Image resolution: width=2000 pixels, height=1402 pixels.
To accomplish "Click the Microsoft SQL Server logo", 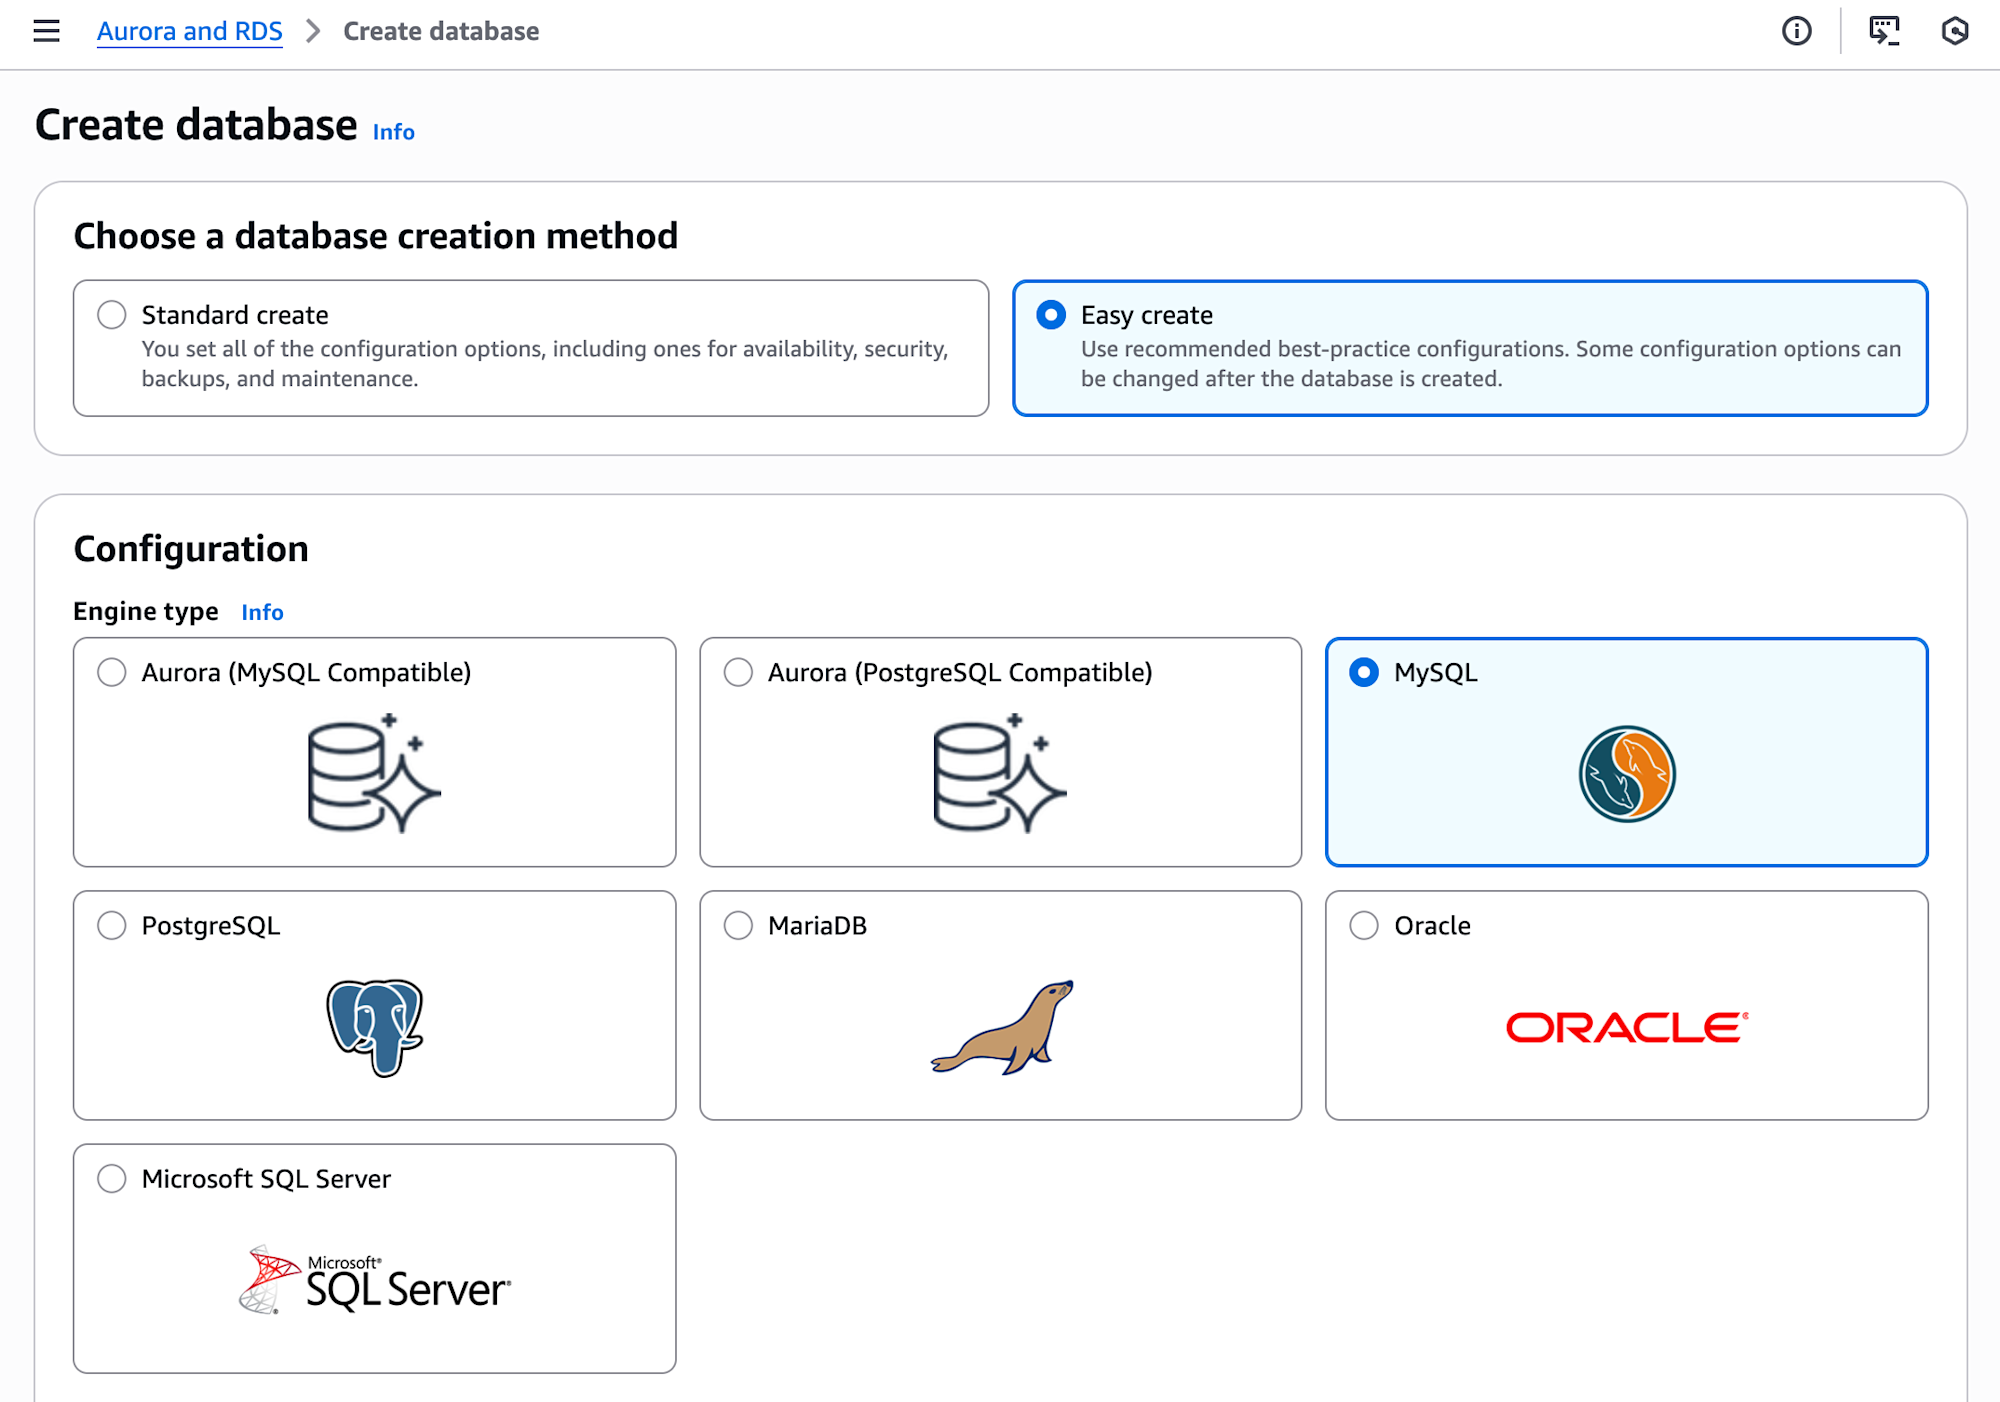I will 375,1280.
